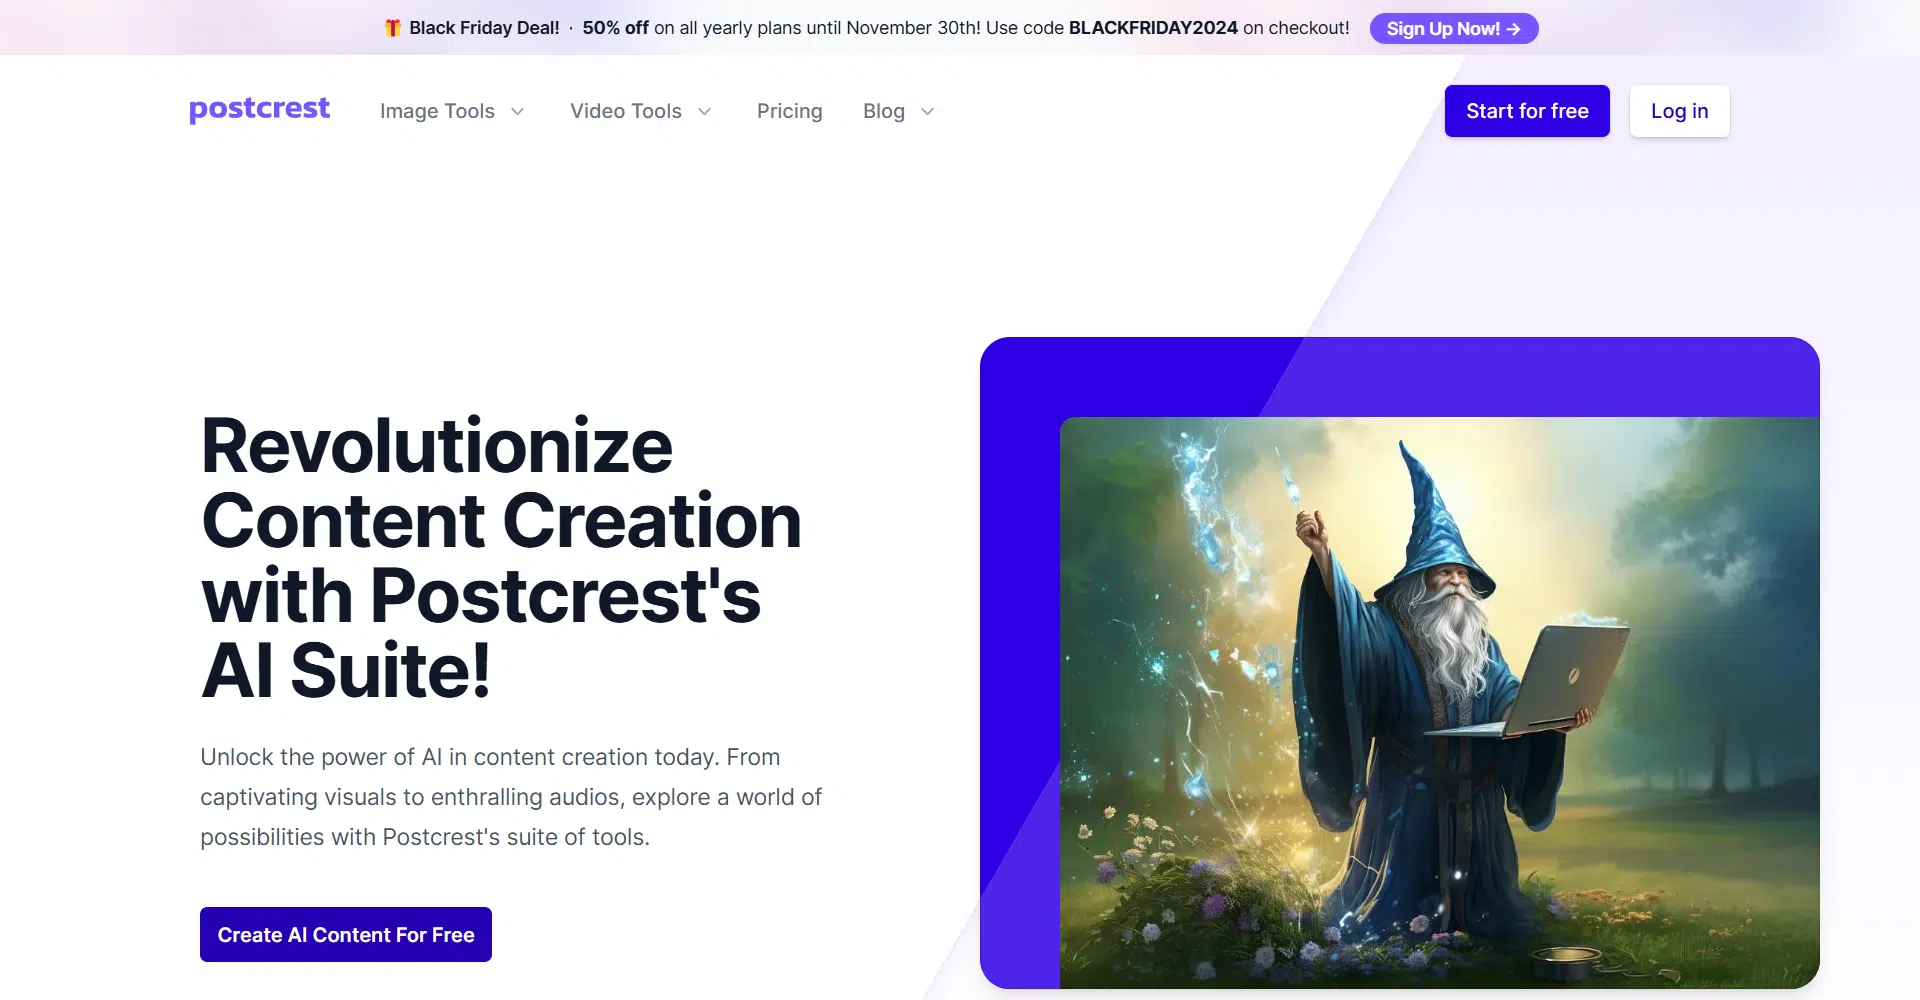Open the Blog menu label
1920x1000 pixels.
coord(884,111)
